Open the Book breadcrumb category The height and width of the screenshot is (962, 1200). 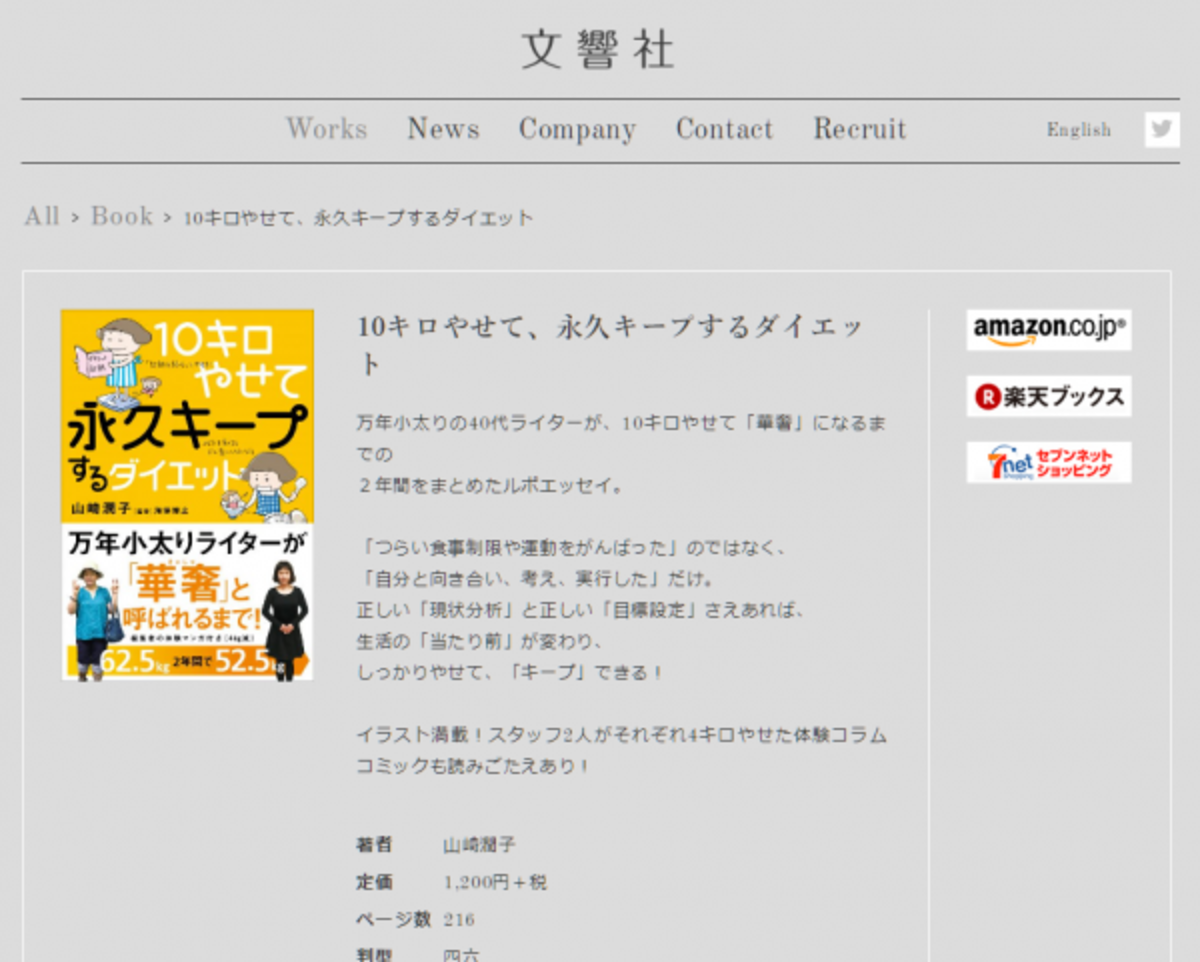point(123,216)
